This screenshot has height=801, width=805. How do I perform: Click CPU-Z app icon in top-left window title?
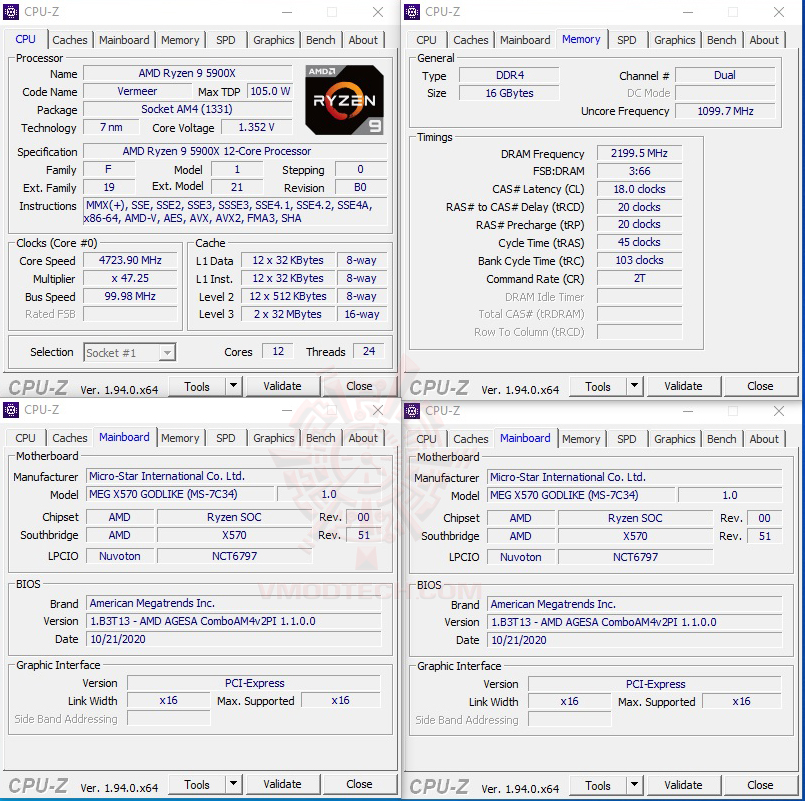coord(11,11)
